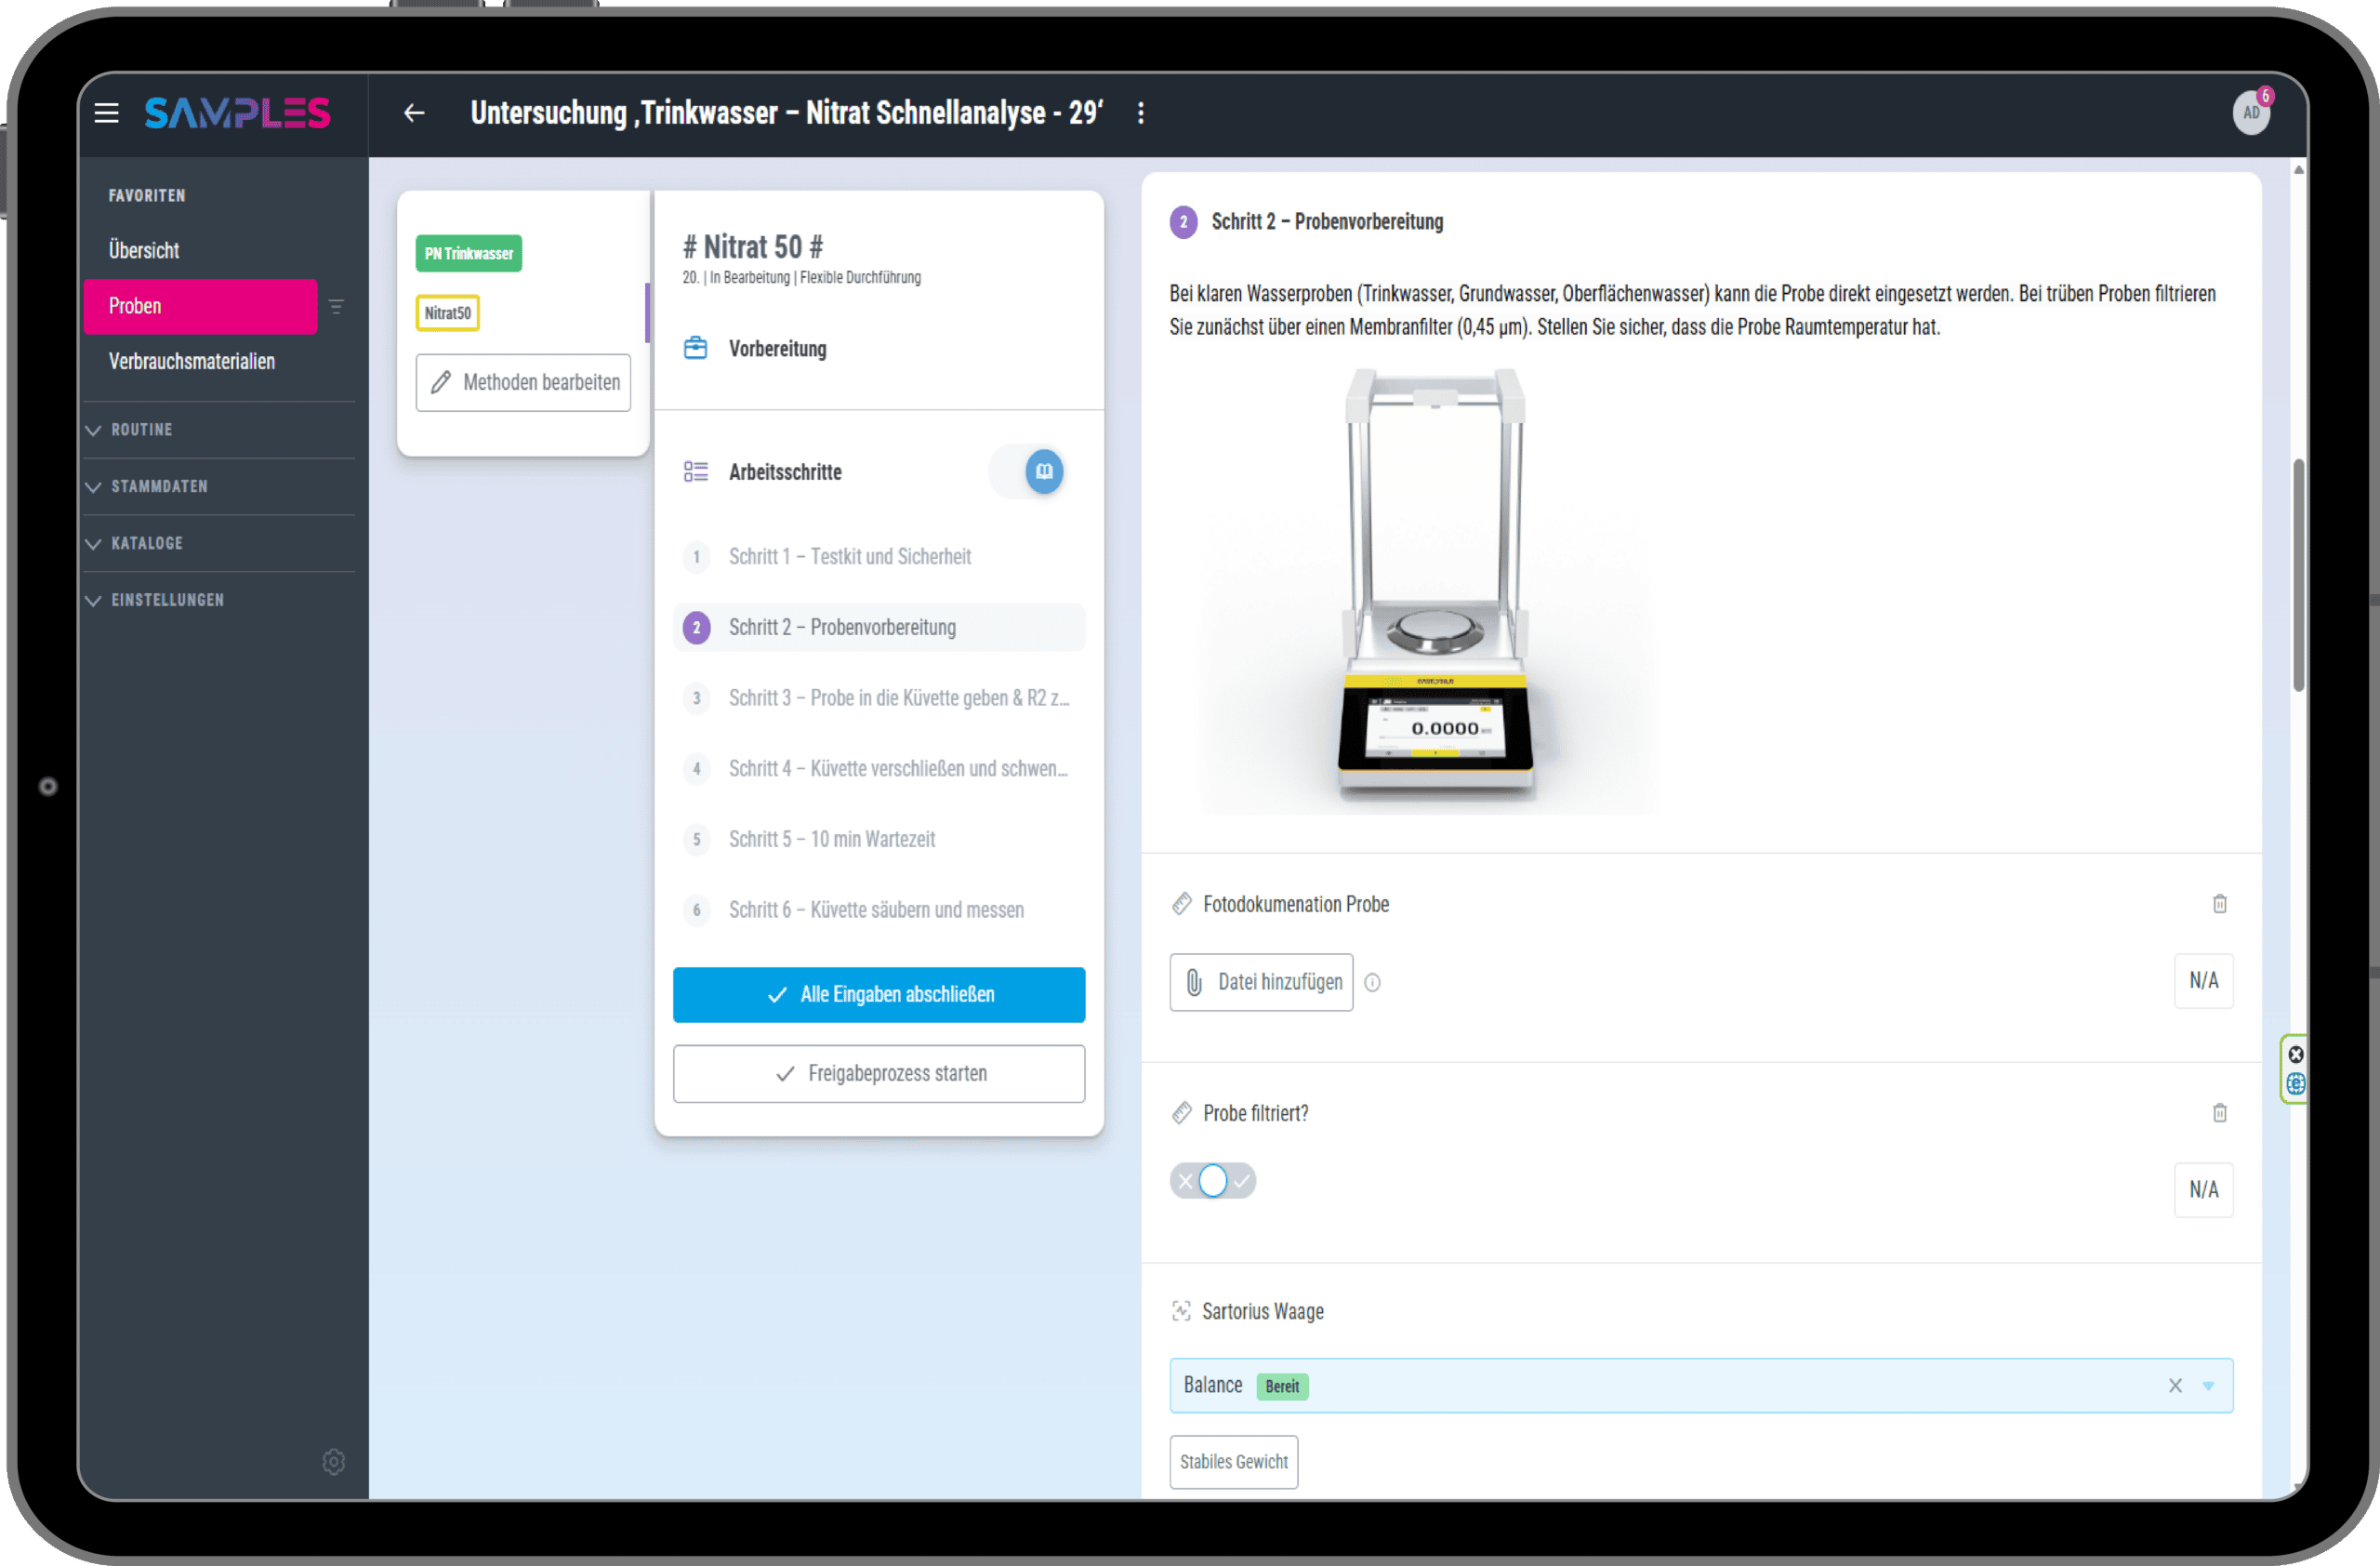Set N/A for Probe filtriert?
2380x1566 pixels.
(x=2203, y=1190)
